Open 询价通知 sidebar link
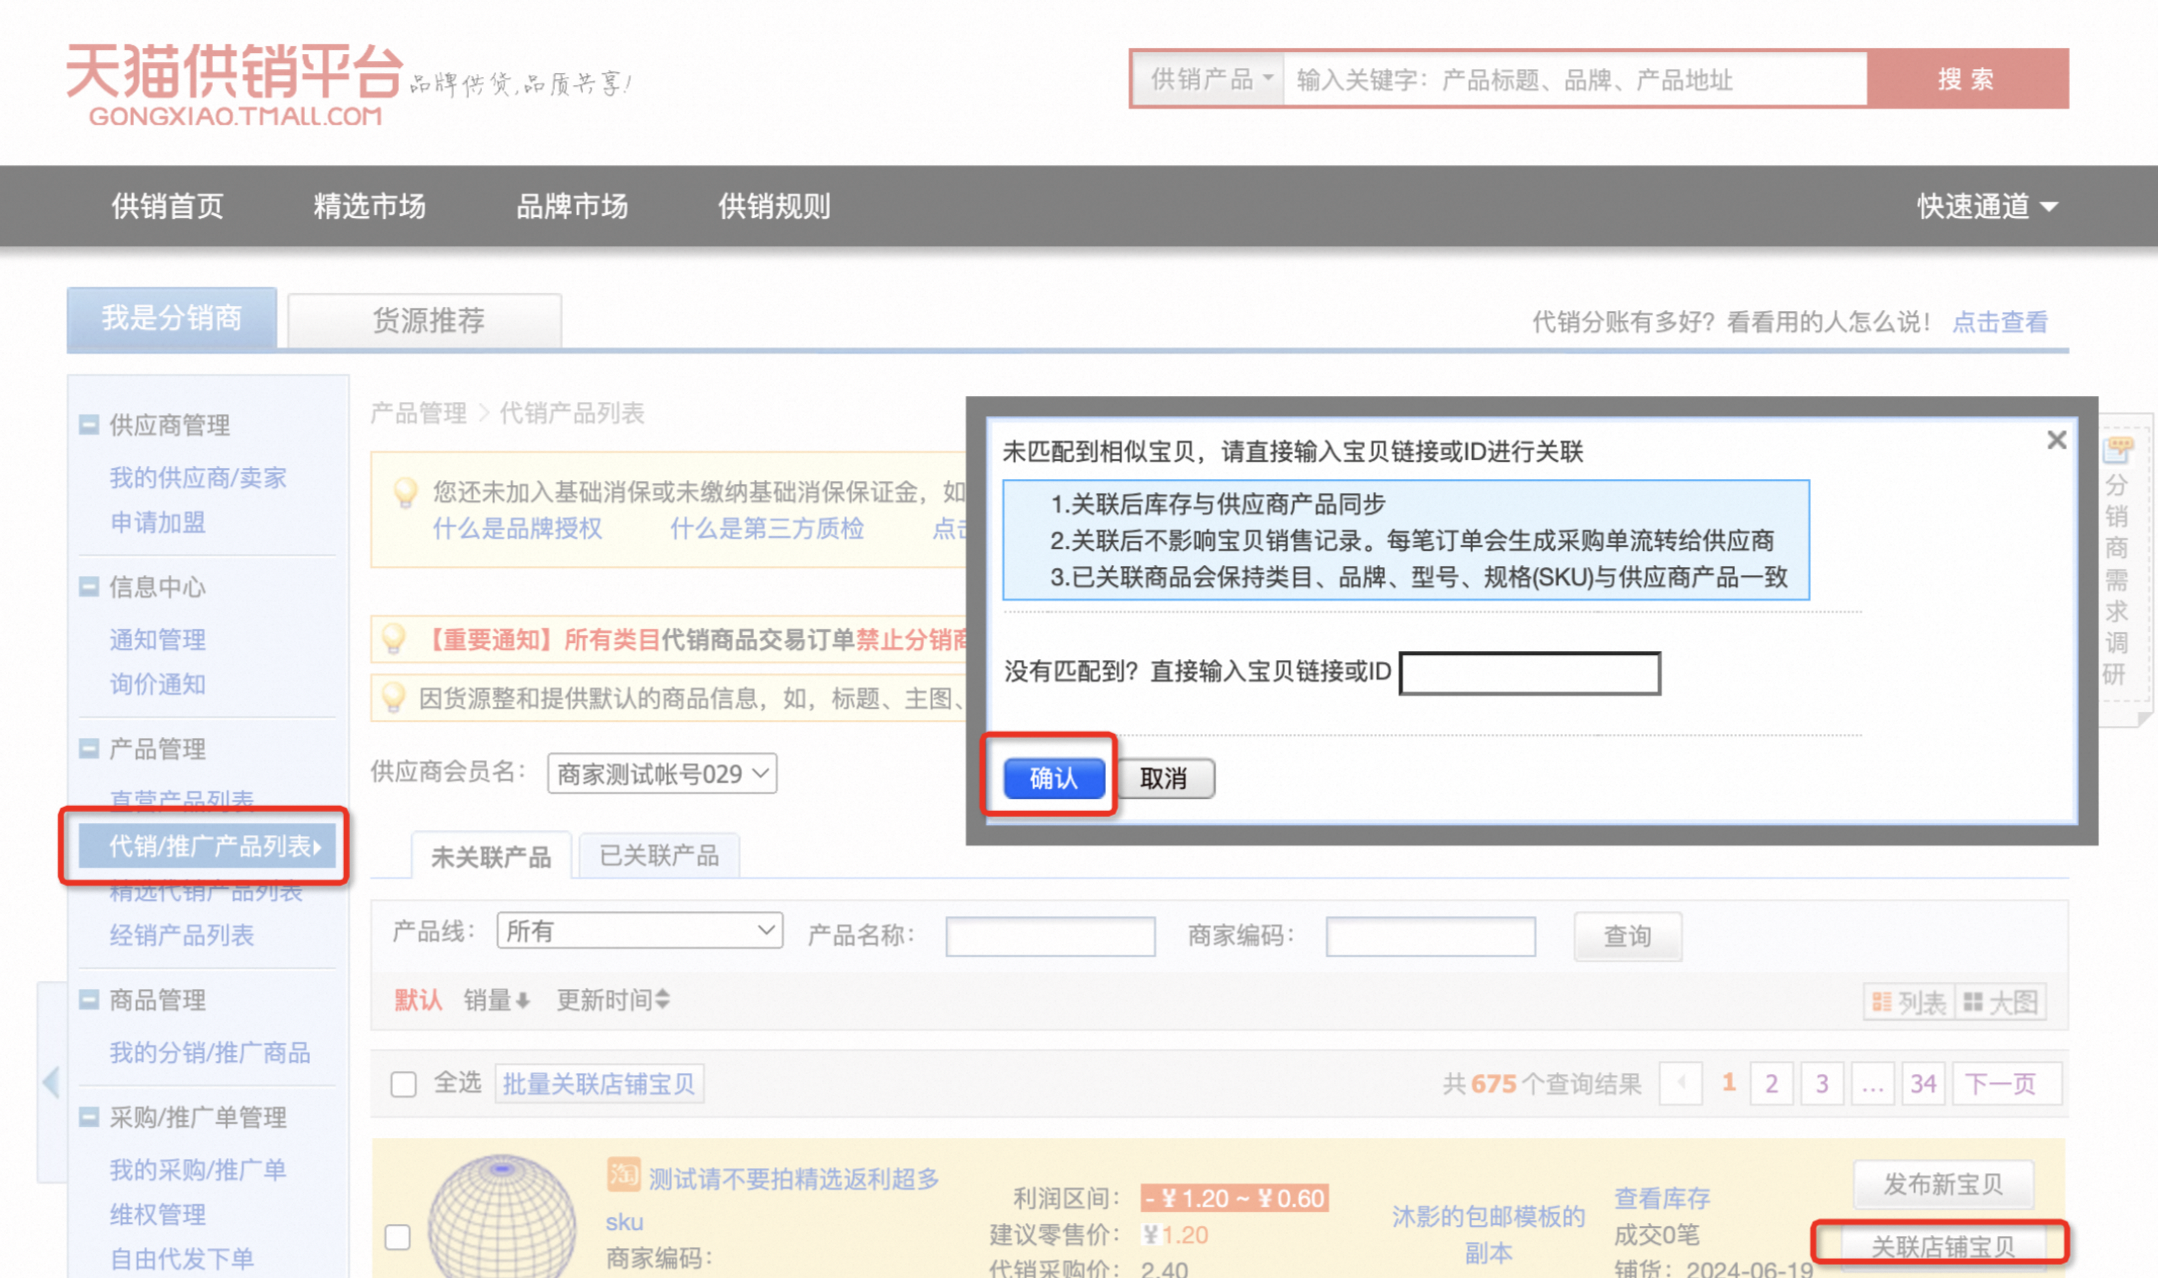This screenshot has height=1278, width=2158. pos(157,685)
